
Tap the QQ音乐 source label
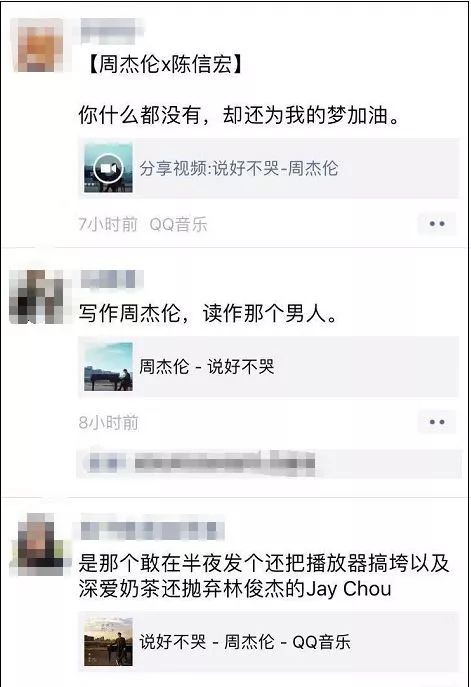pyautogui.click(x=178, y=224)
